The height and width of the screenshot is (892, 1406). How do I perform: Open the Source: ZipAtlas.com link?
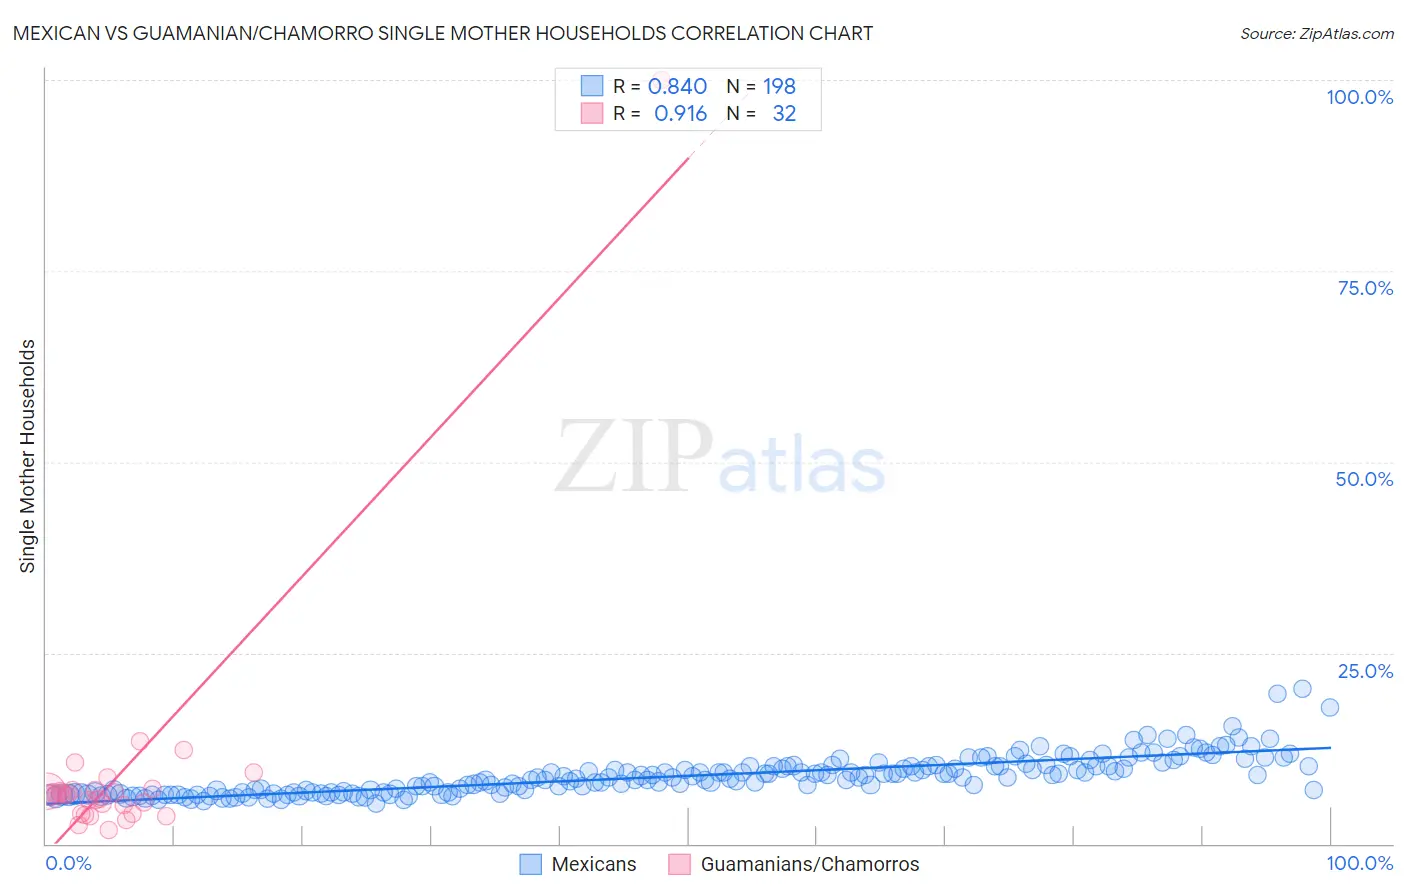coord(1317,33)
